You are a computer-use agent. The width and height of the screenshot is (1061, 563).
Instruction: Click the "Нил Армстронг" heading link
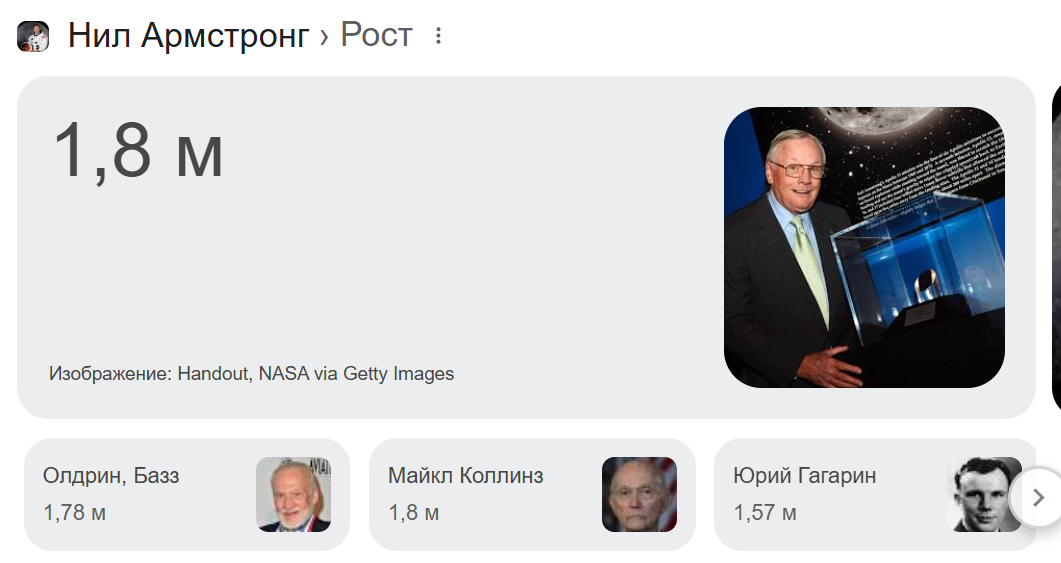[x=188, y=36]
